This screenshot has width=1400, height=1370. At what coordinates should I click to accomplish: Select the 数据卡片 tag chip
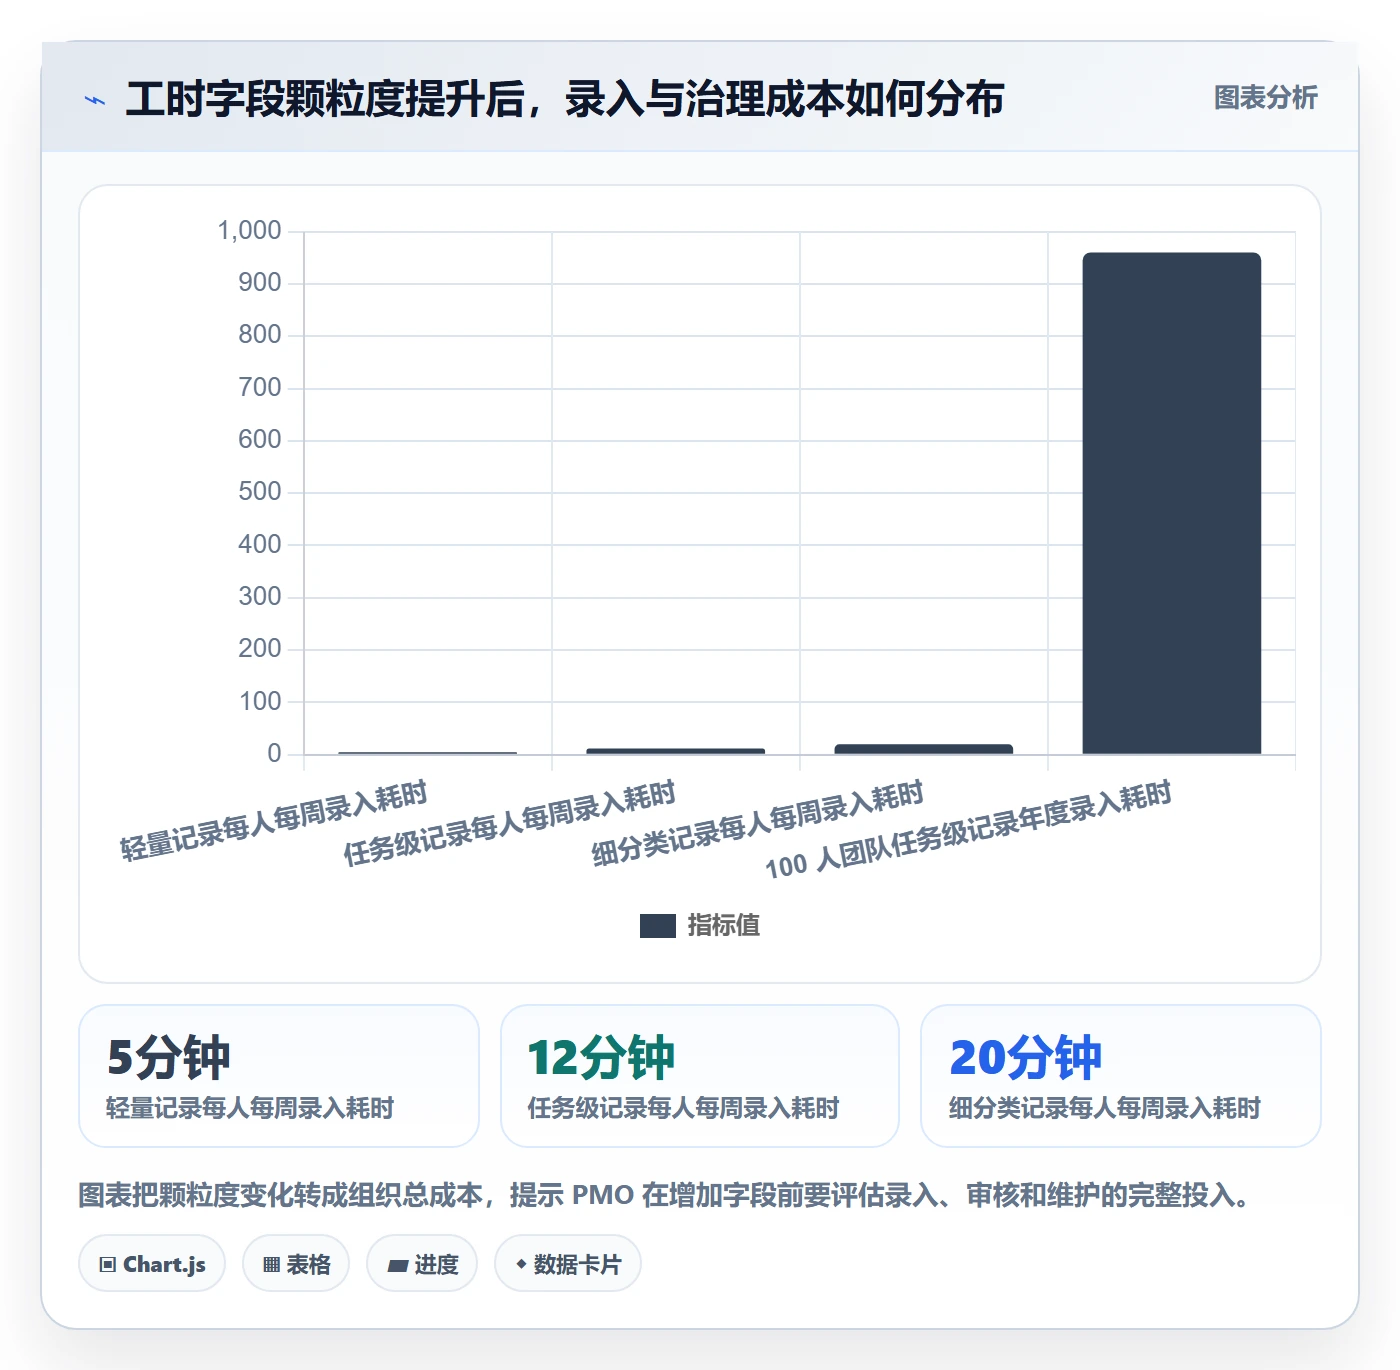(x=568, y=1264)
